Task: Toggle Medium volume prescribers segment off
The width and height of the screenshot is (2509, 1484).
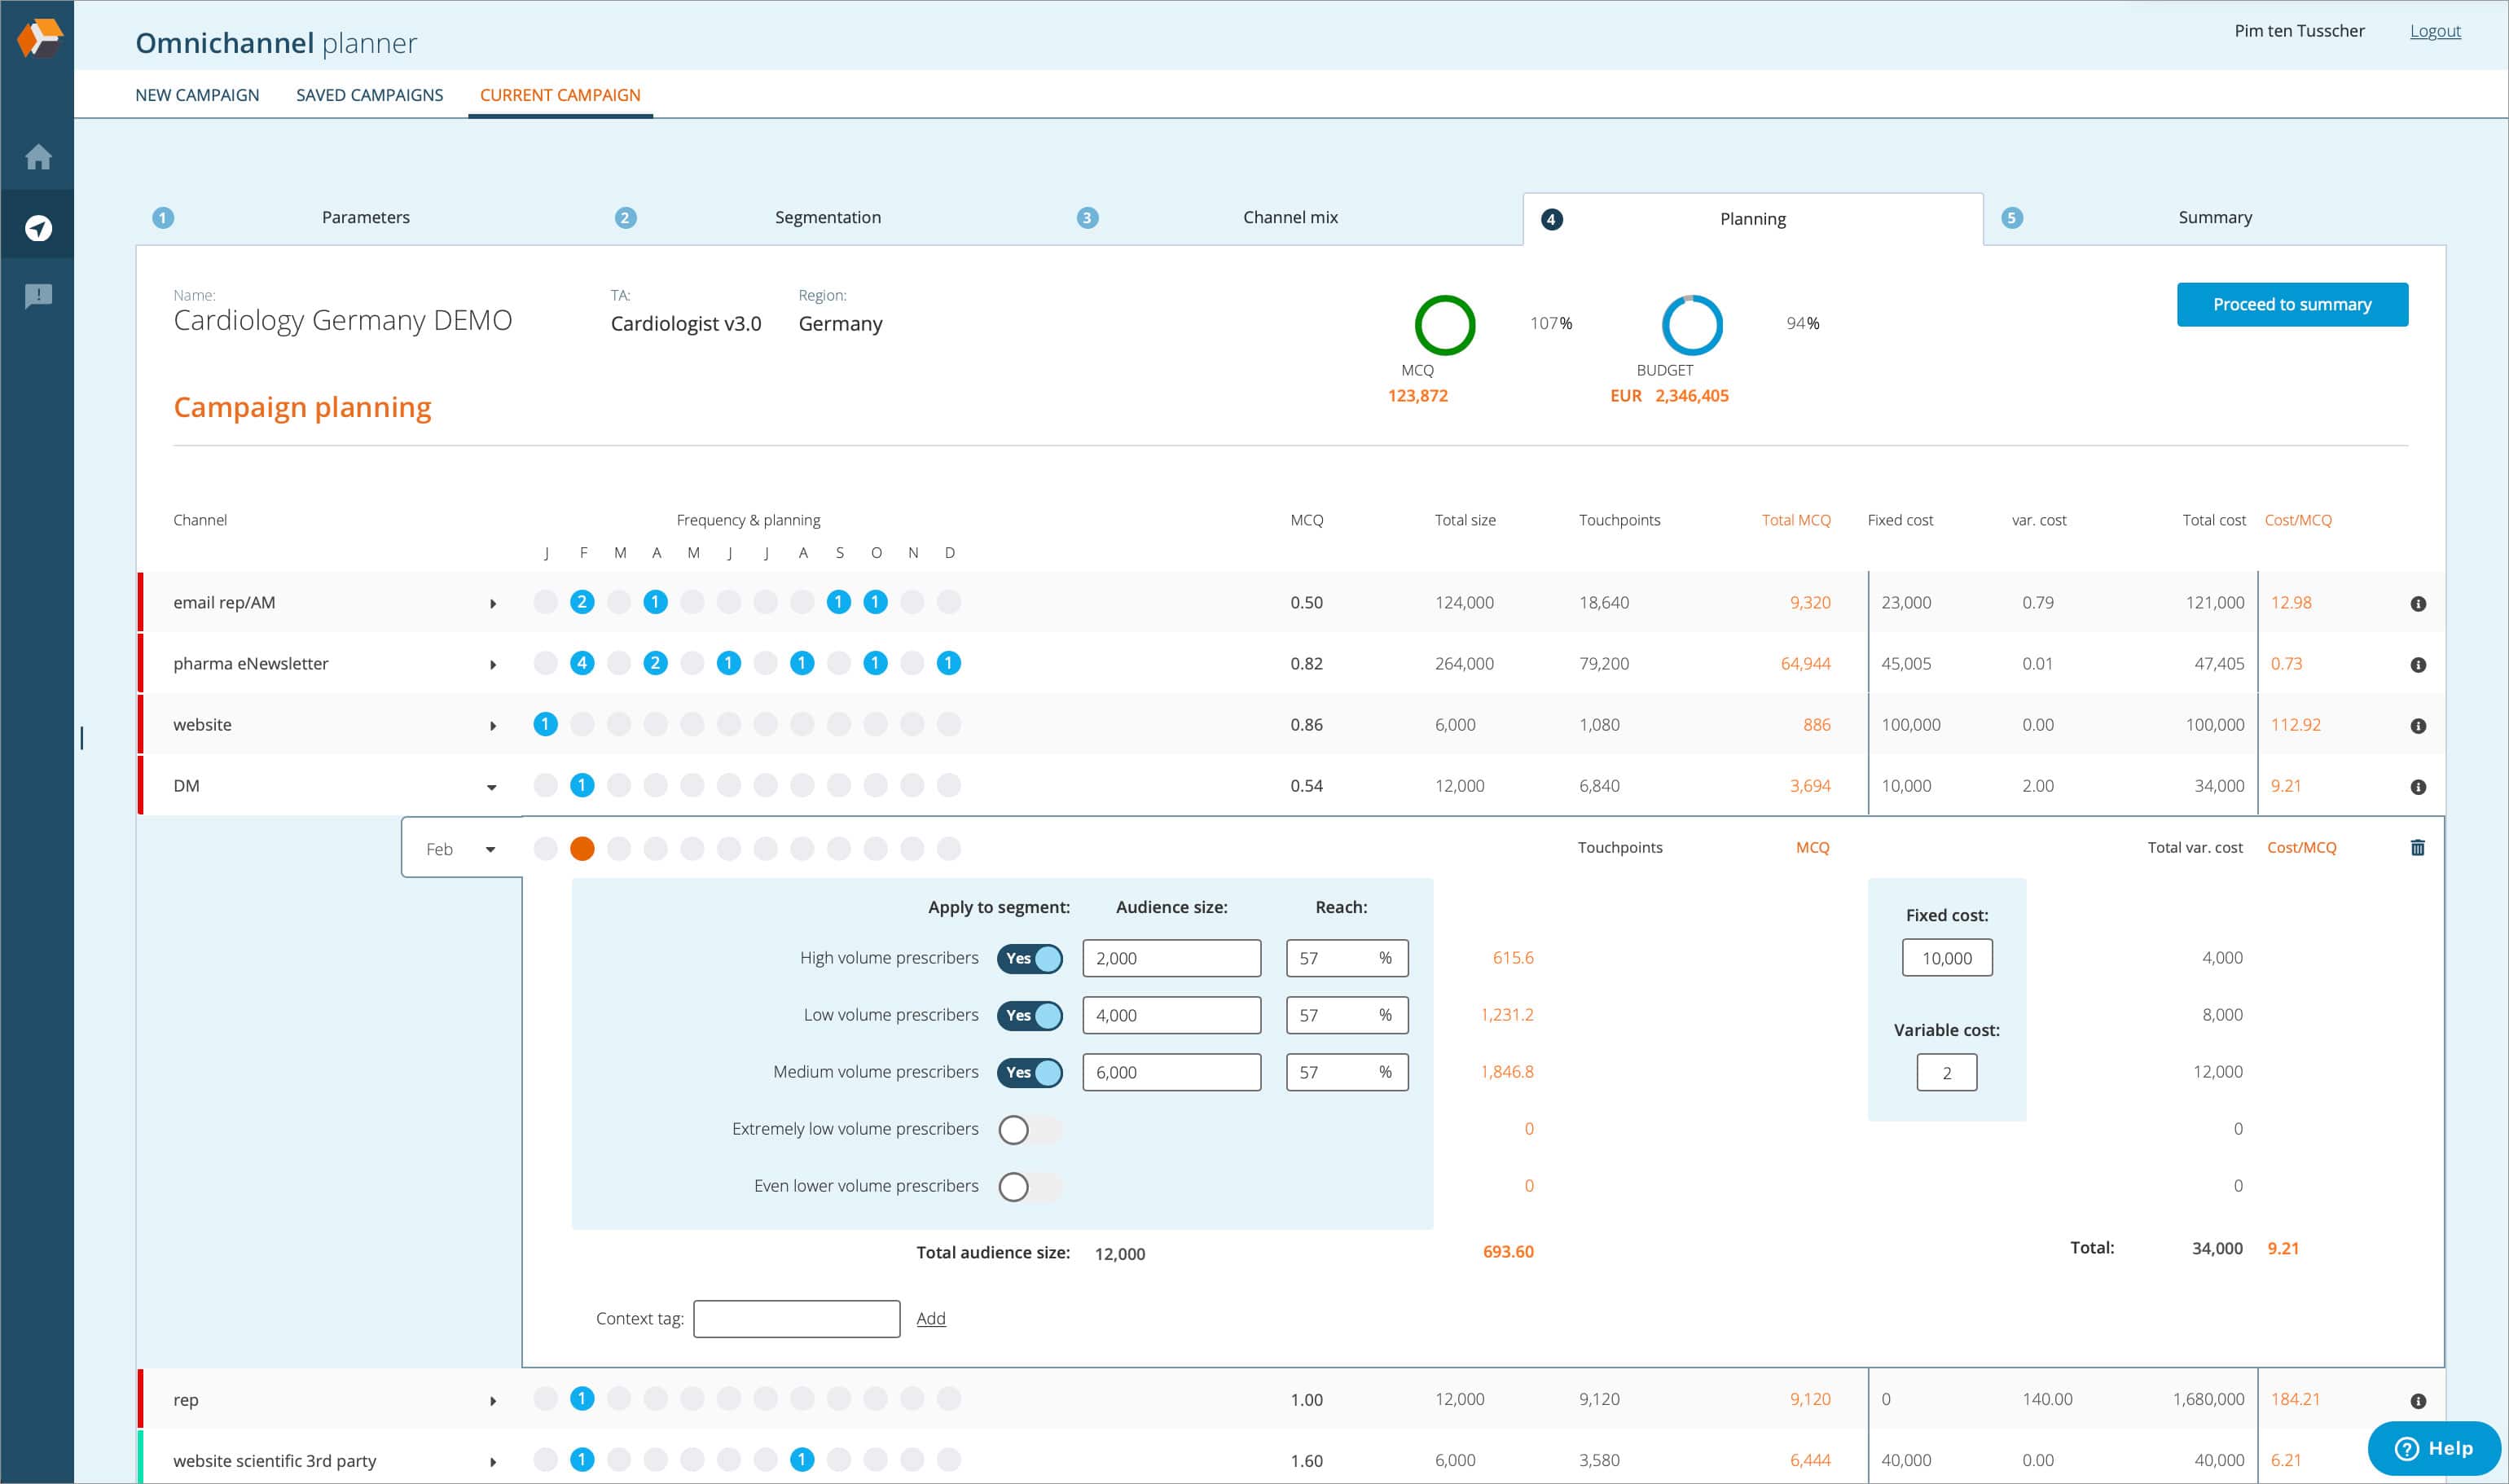Action: tap(1030, 1073)
